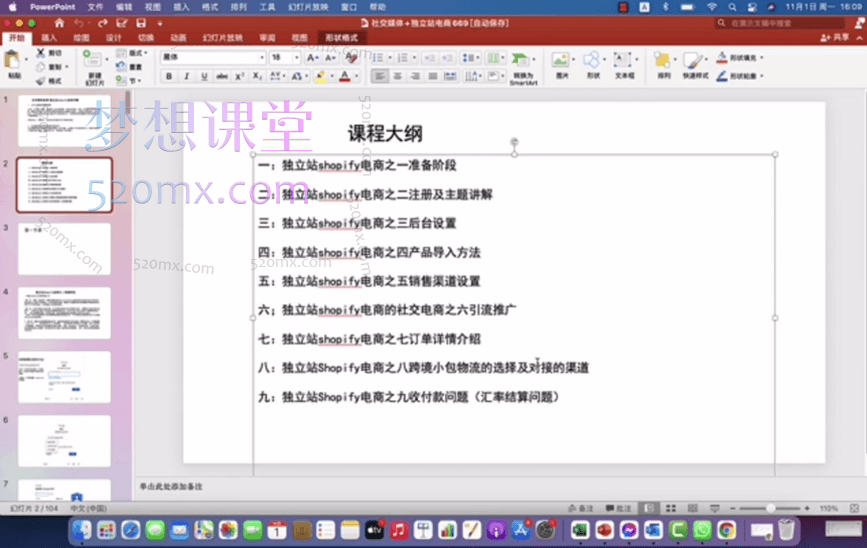The height and width of the screenshot is (548, 867).
Task: Click zoom out minus button
Action: (733, 508)
